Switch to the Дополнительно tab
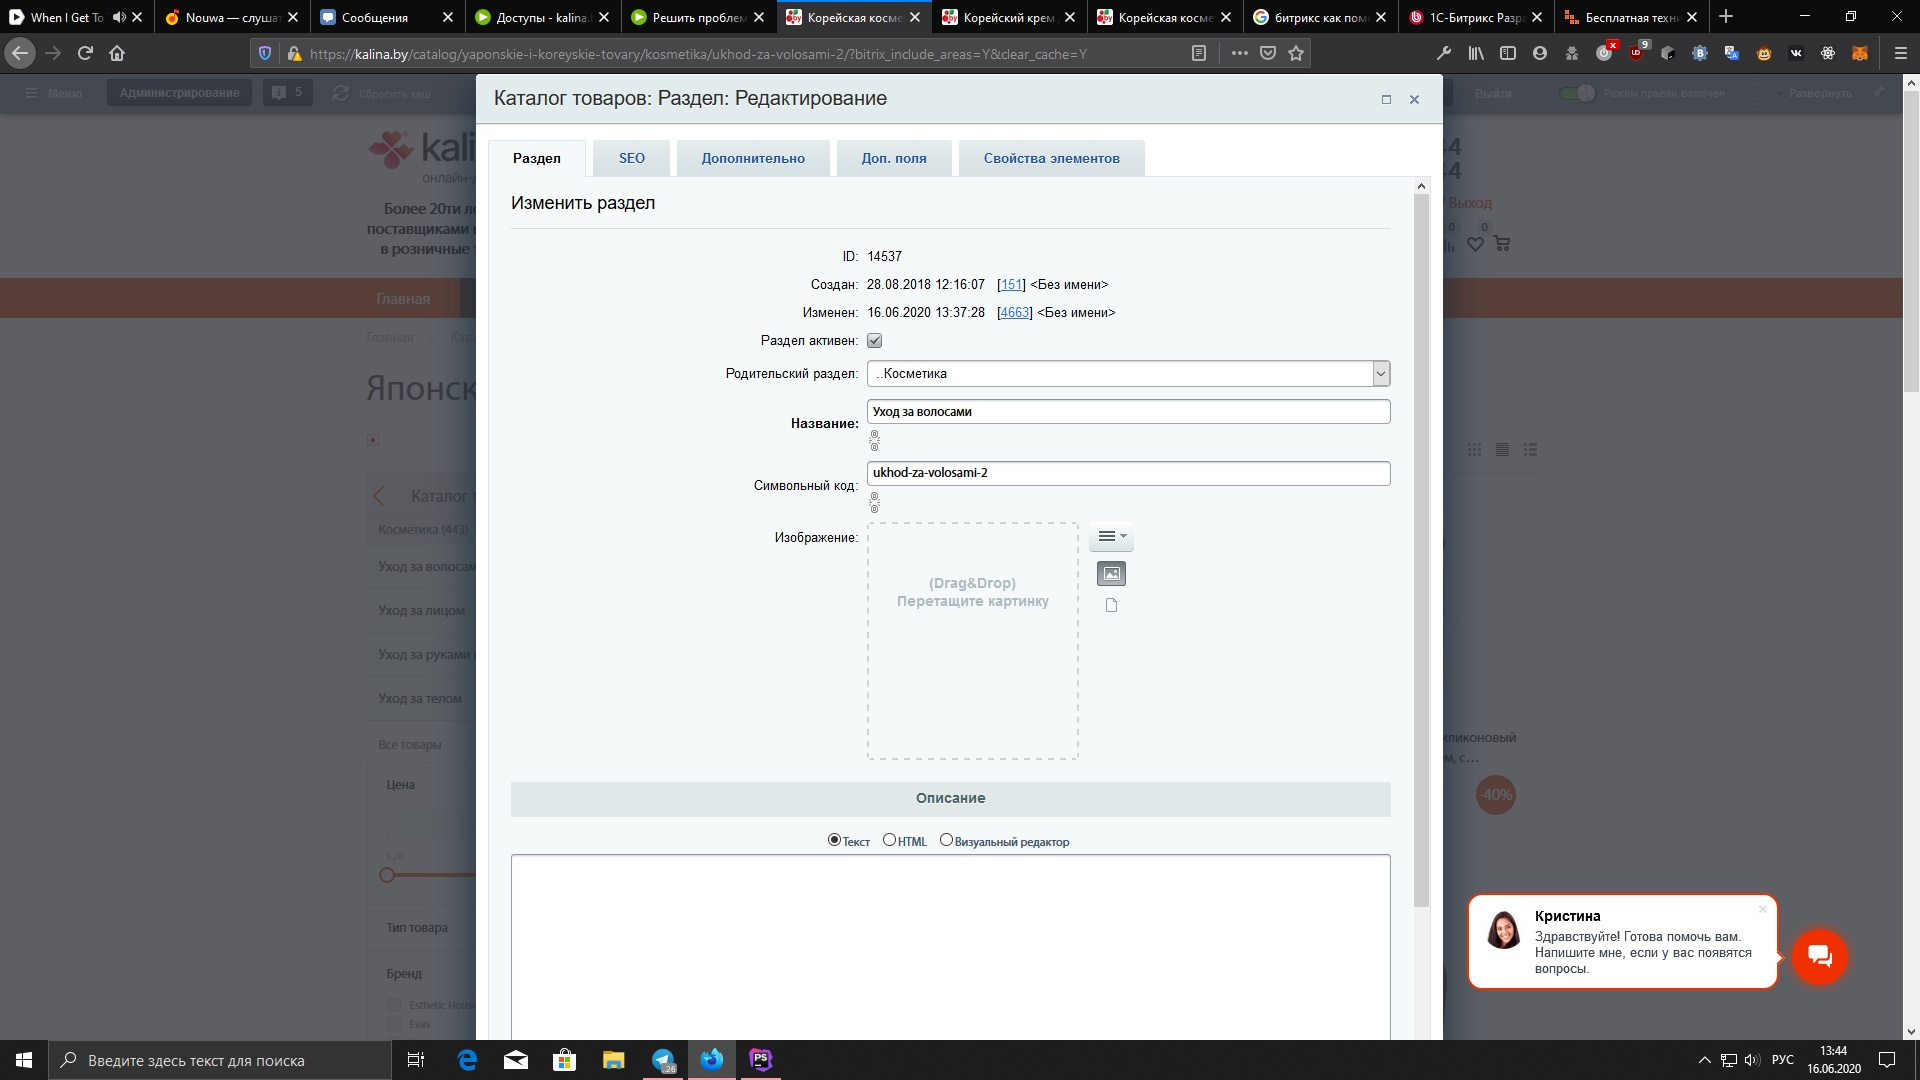 [x=753, y=158]
